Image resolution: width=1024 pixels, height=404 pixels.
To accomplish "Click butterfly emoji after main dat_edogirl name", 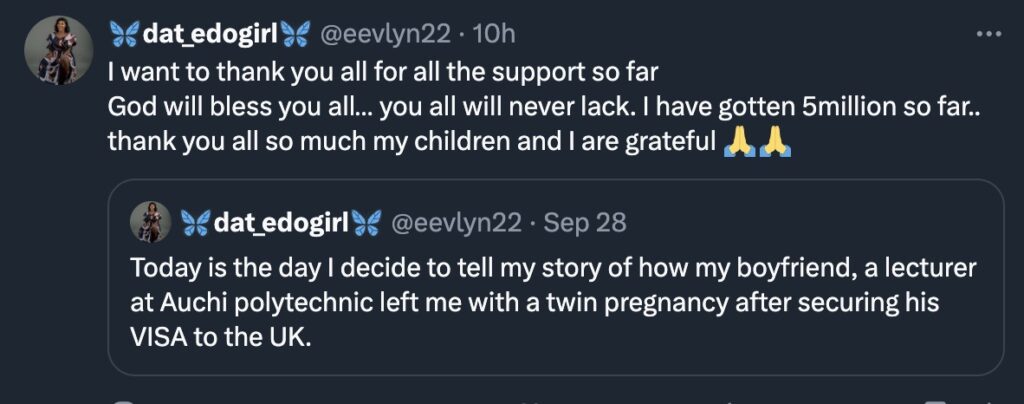I will (296, 35).
